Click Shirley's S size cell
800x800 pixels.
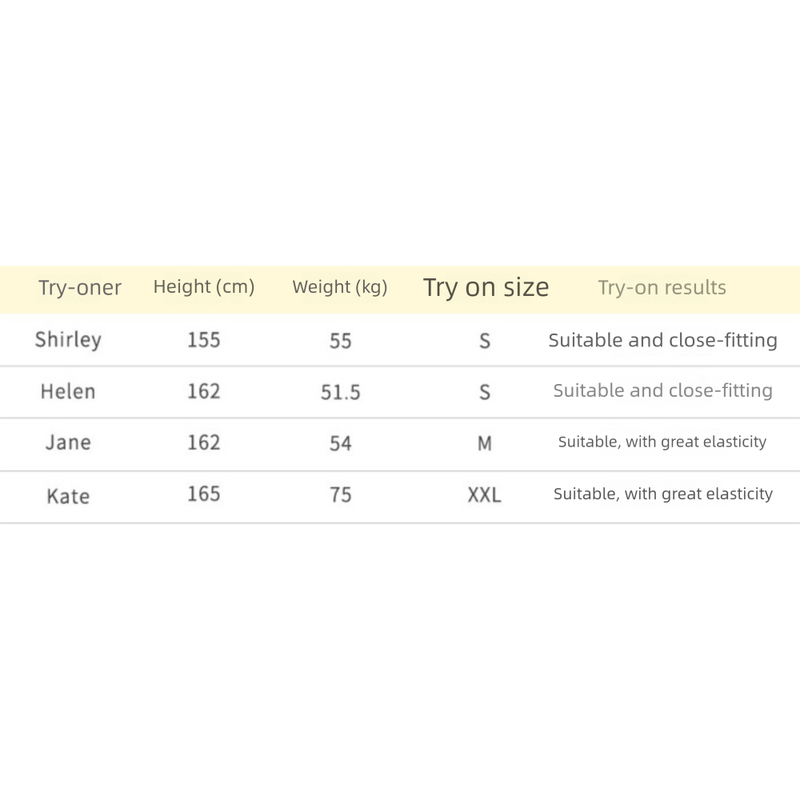(485, 340)
